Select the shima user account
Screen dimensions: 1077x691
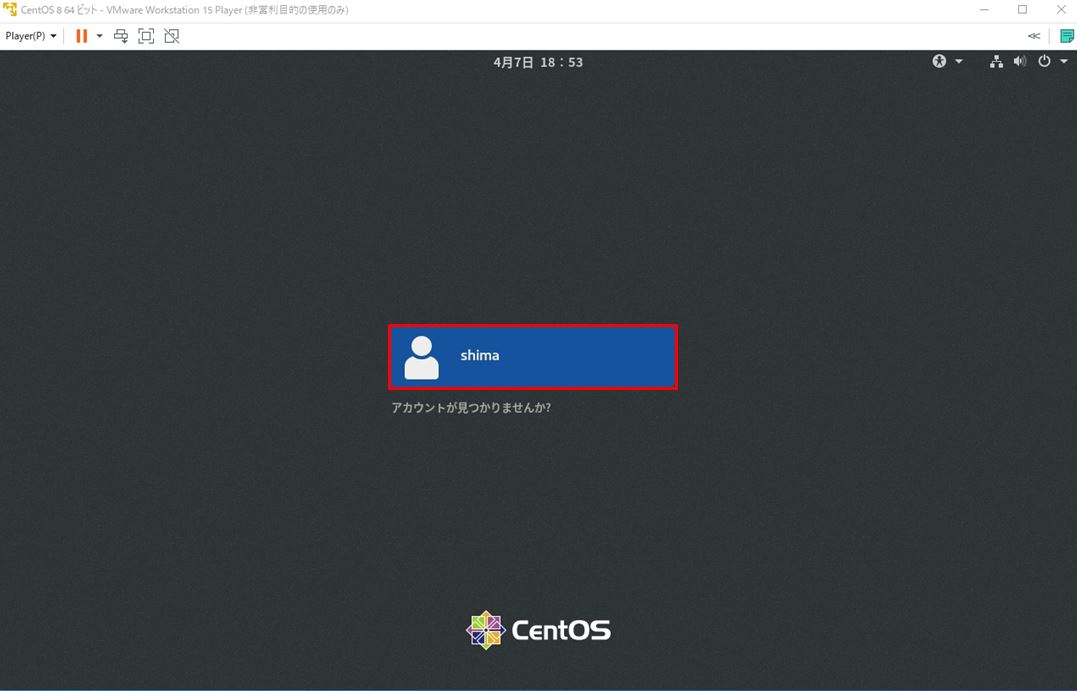tap(533, 357)
